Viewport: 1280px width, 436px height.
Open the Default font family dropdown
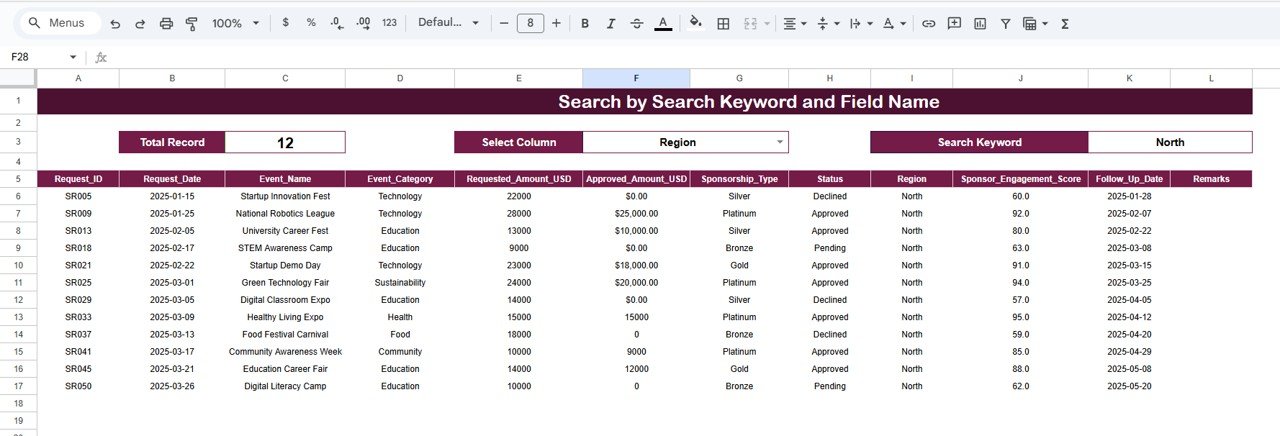[x=448, y=23]
